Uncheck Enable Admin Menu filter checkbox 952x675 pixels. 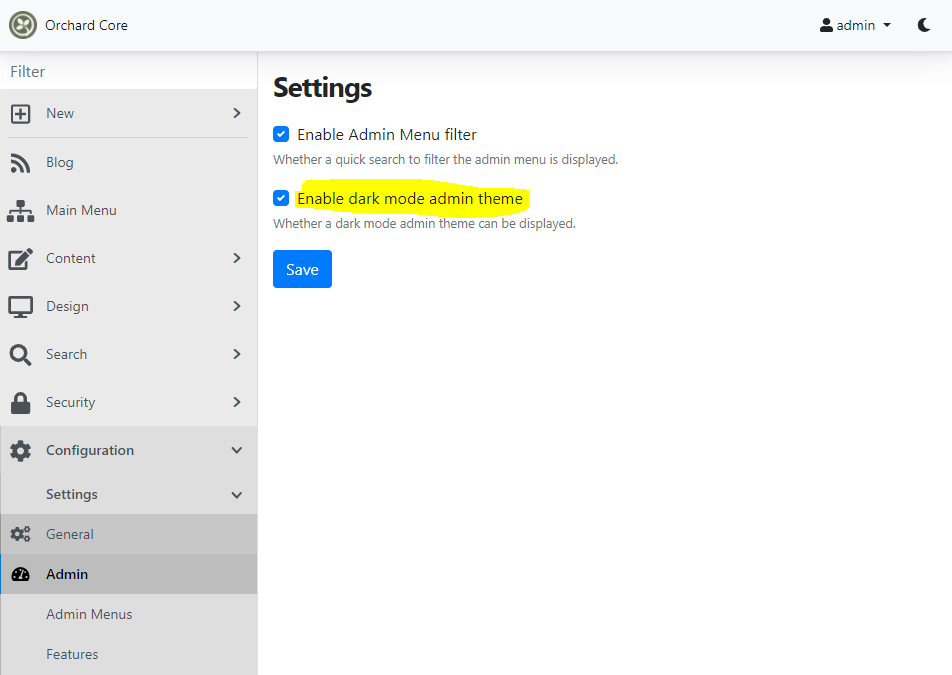pyautogui.click(x=280, y=134)
